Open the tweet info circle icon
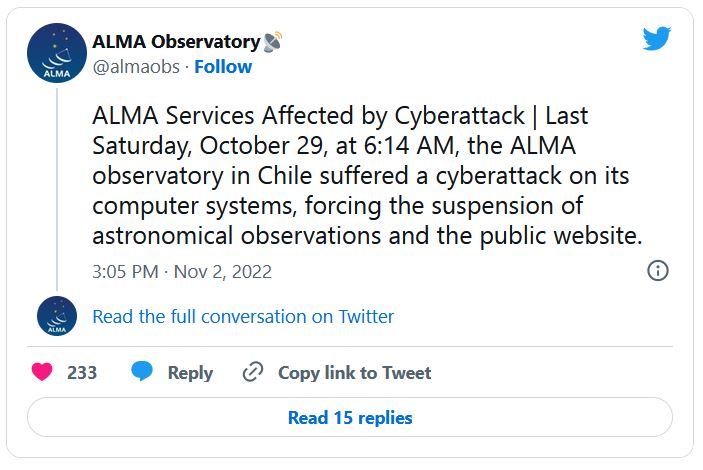Screen dimensions: 703x470 pos(658,270)
